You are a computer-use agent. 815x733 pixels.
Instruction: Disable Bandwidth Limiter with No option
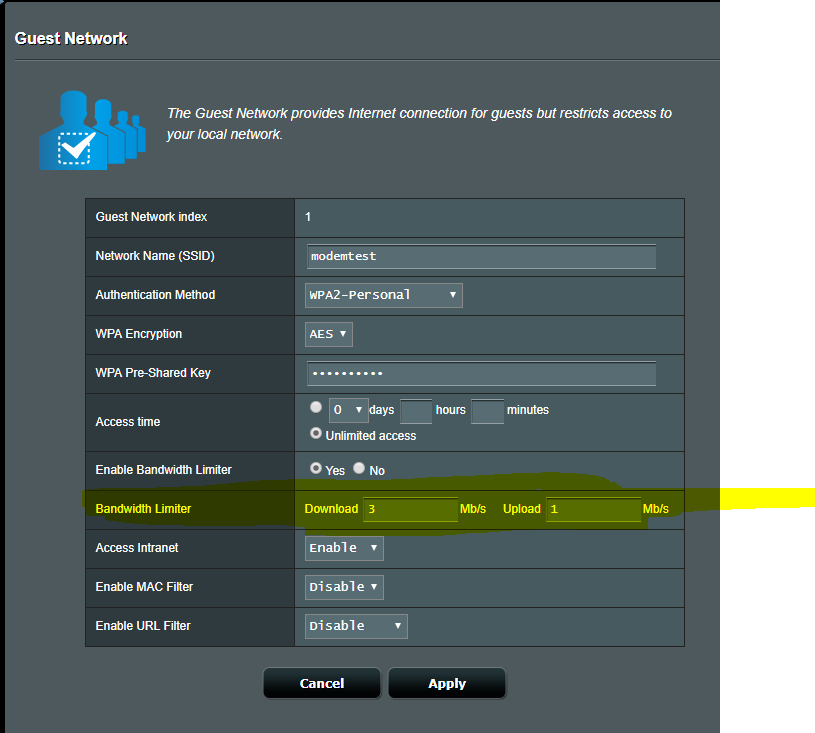click(x=359, y=468)
